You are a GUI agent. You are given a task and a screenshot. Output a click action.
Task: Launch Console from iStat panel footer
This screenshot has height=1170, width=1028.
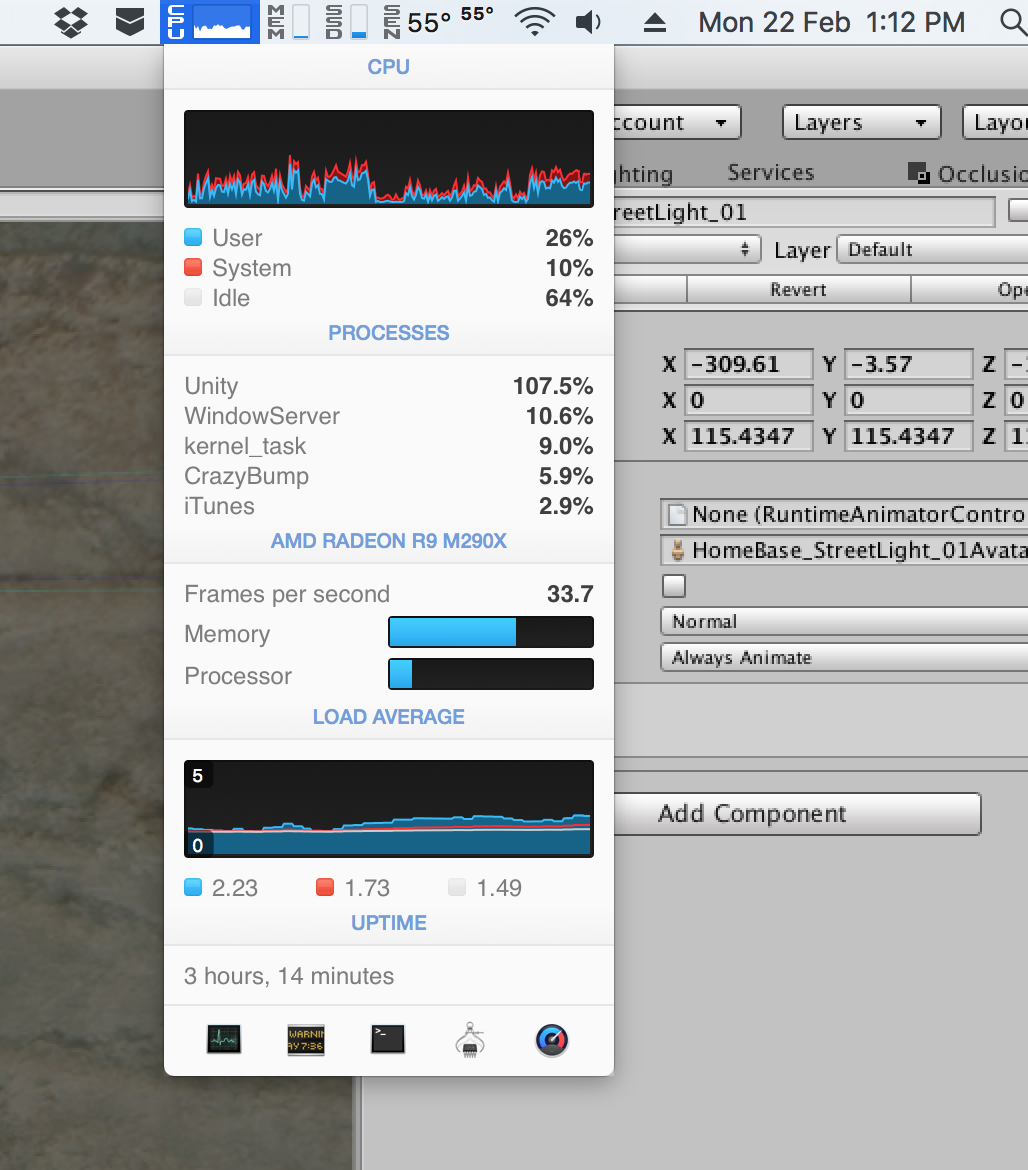coord(306,1039)
